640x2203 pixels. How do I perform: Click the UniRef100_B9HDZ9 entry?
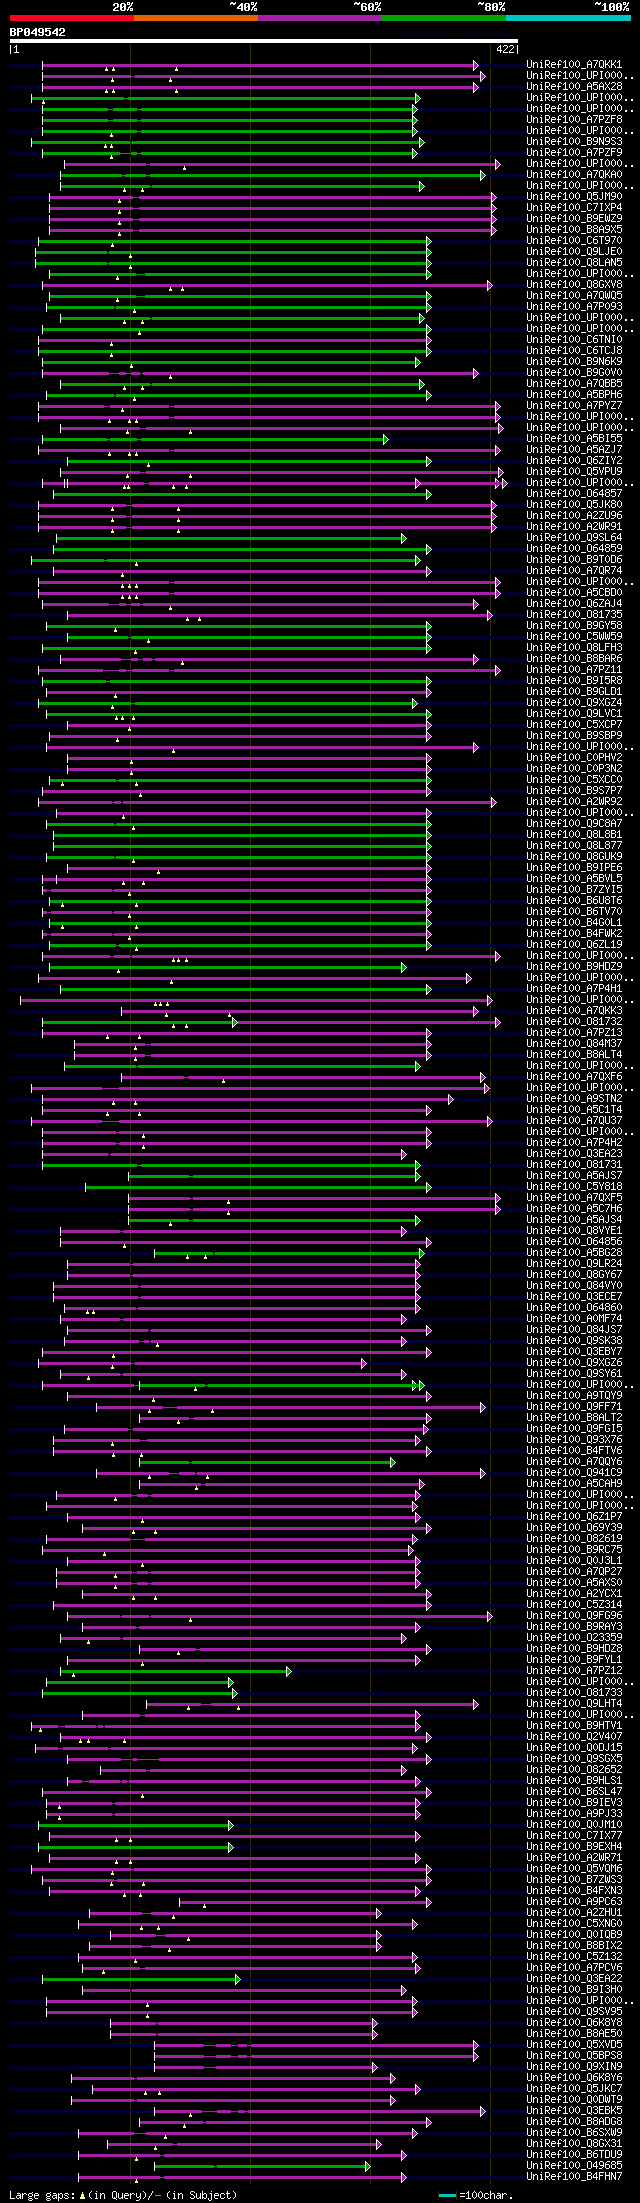tap(574, 967)
